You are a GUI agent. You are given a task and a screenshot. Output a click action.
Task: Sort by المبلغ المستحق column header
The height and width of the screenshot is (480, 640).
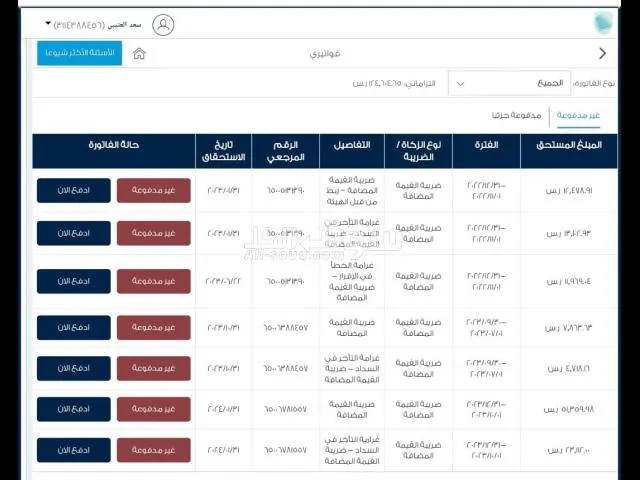coord(569,145)
